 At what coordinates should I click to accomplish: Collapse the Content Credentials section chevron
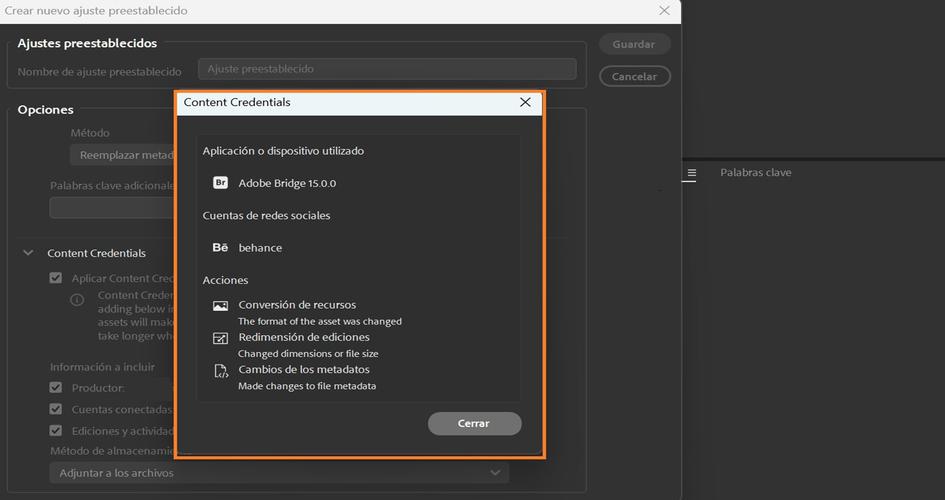point(28,253)
